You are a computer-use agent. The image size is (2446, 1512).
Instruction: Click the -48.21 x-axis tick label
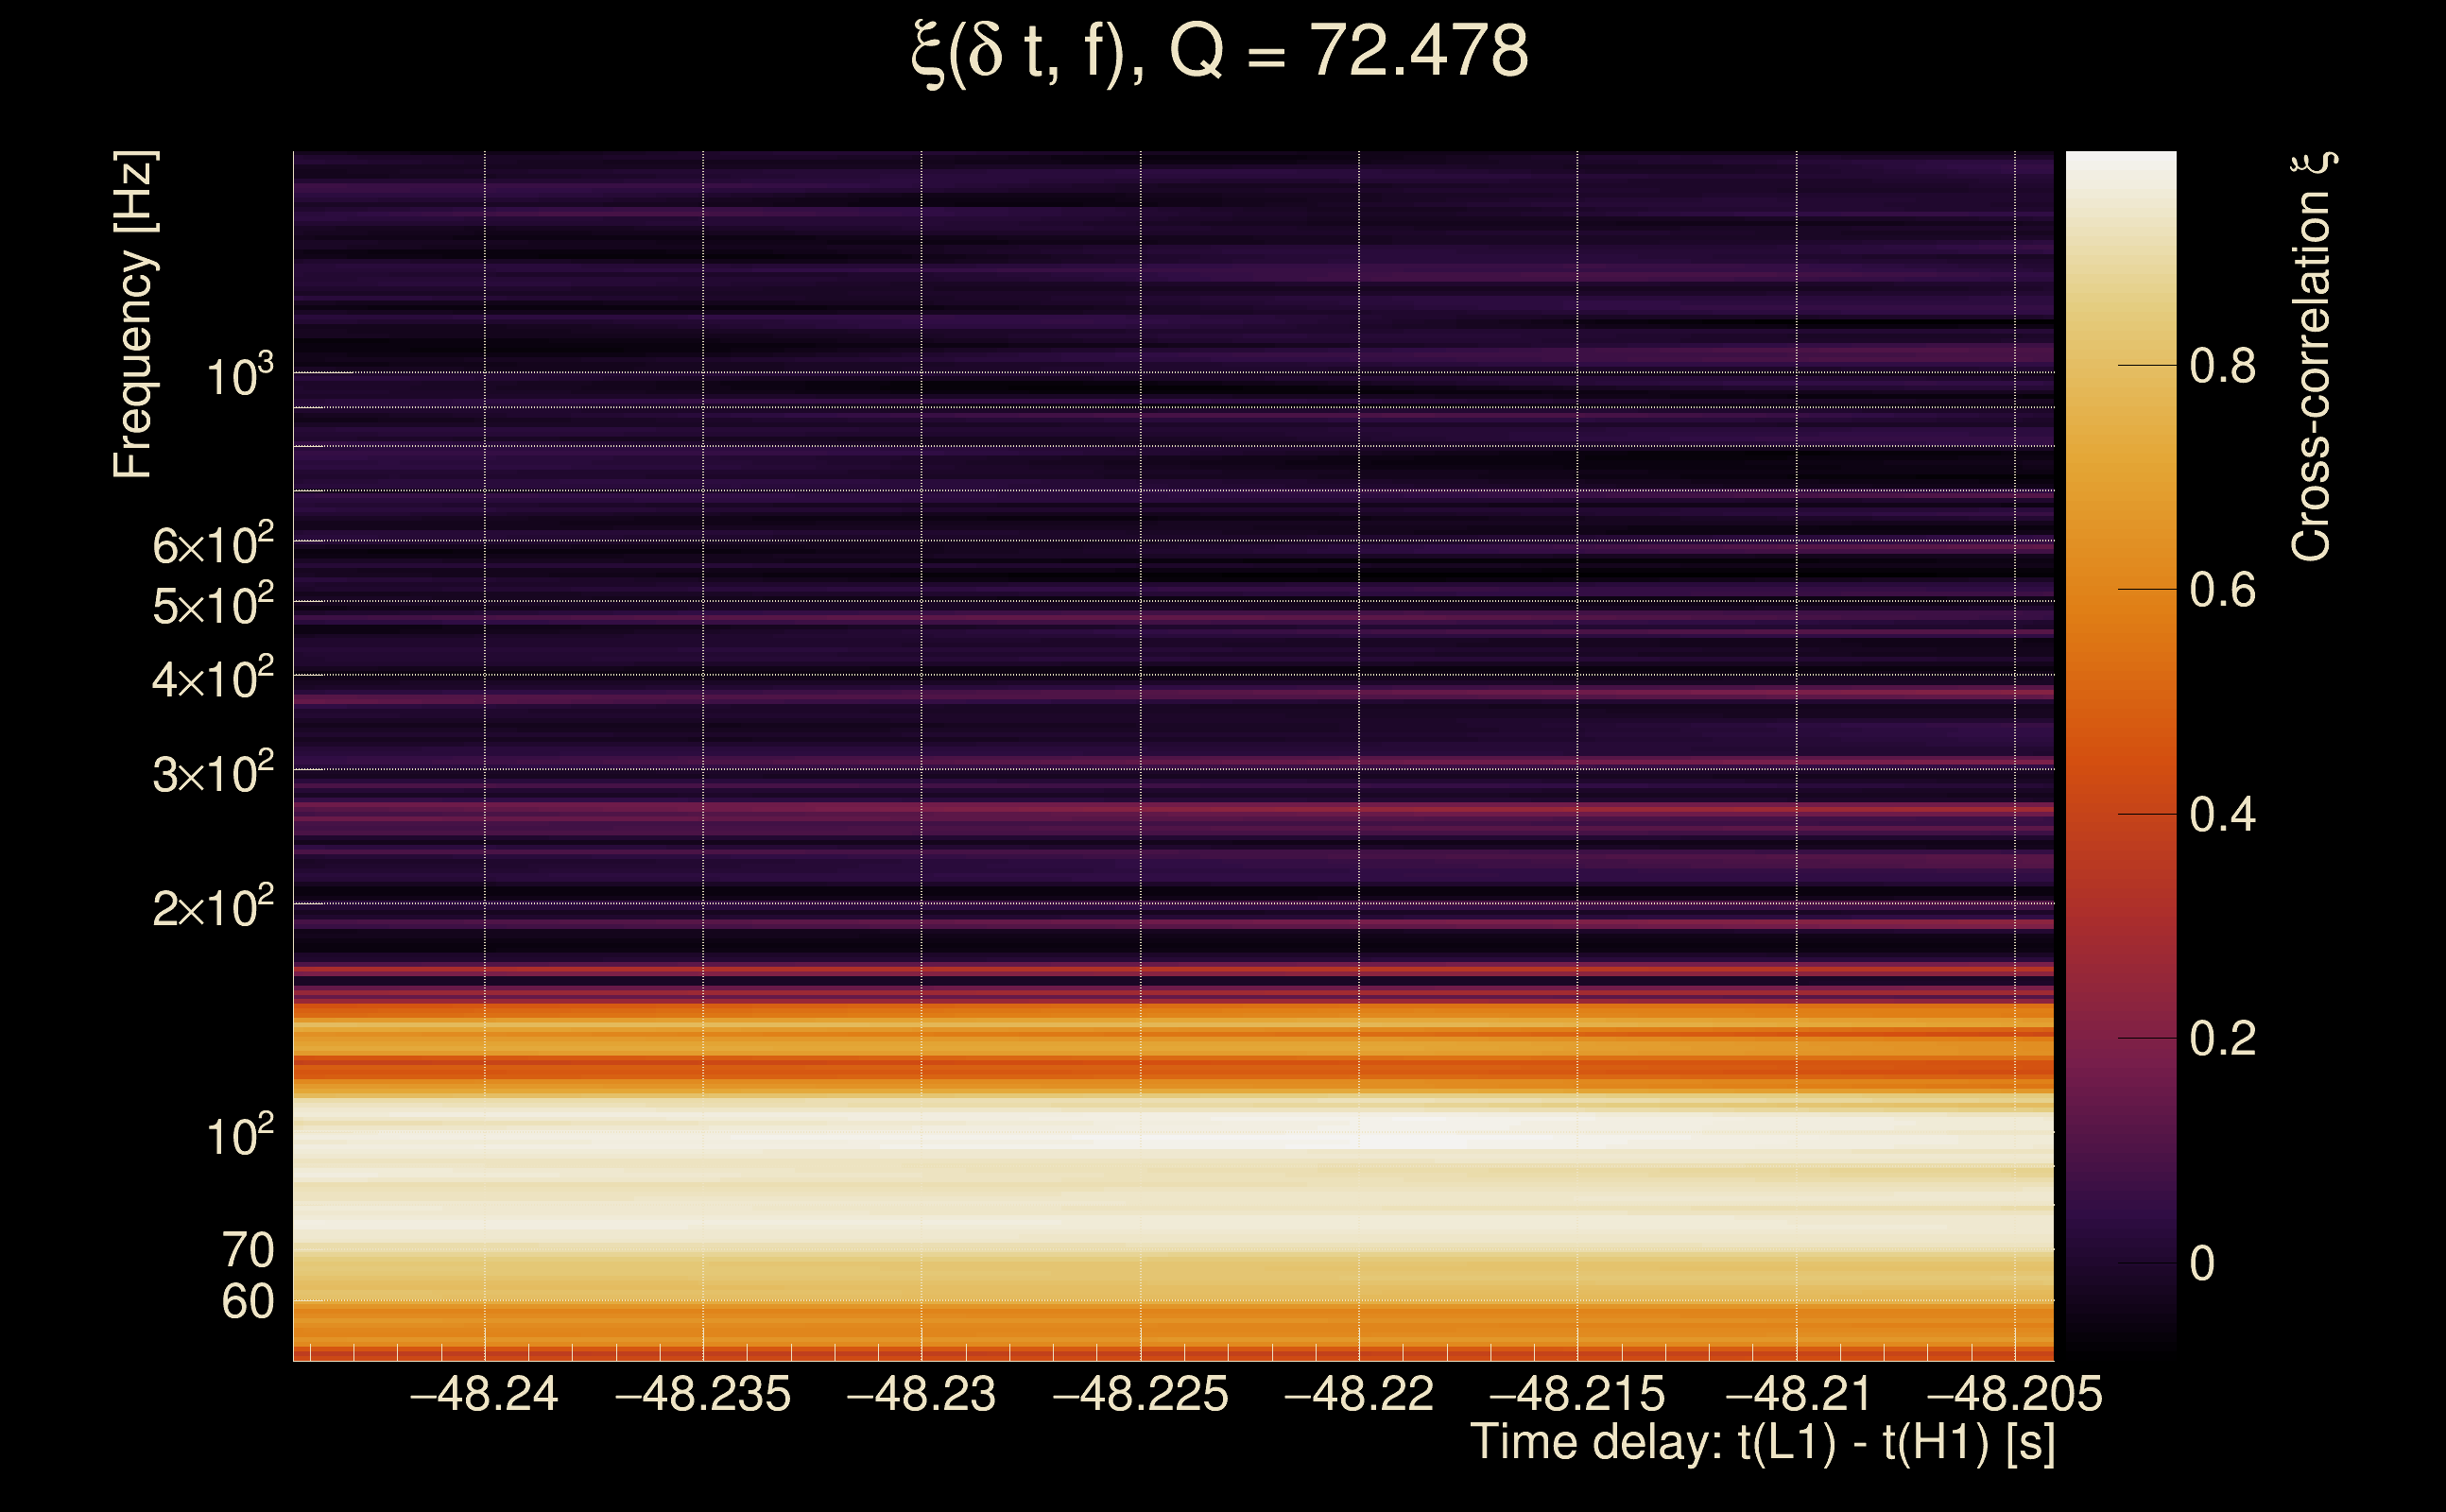click(1797, 1394)
